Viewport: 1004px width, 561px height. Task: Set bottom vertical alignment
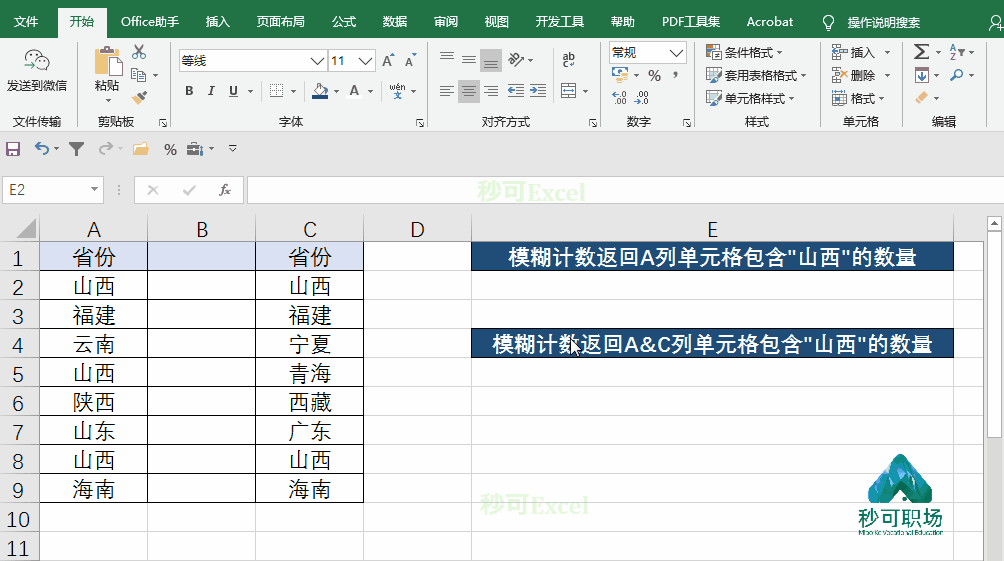(x=491, y=60)
